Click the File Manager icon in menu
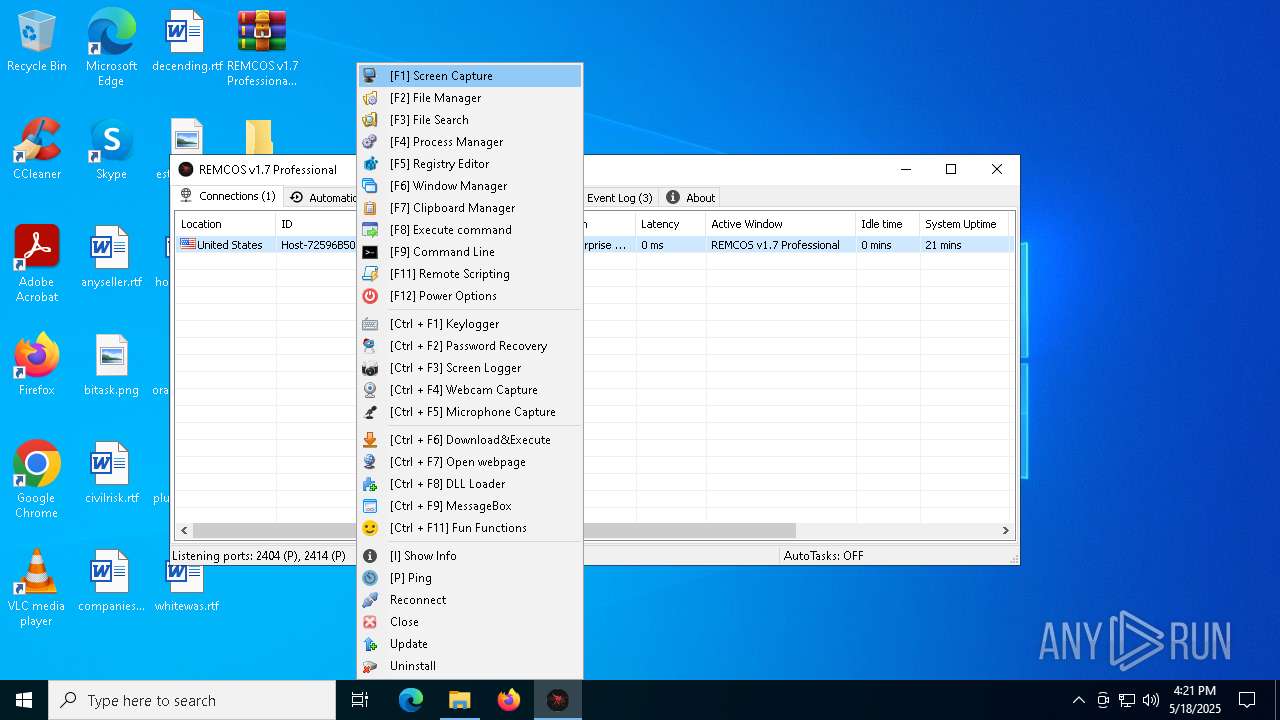This screenshot has width=1280, height=720. (x=370, y=98)
